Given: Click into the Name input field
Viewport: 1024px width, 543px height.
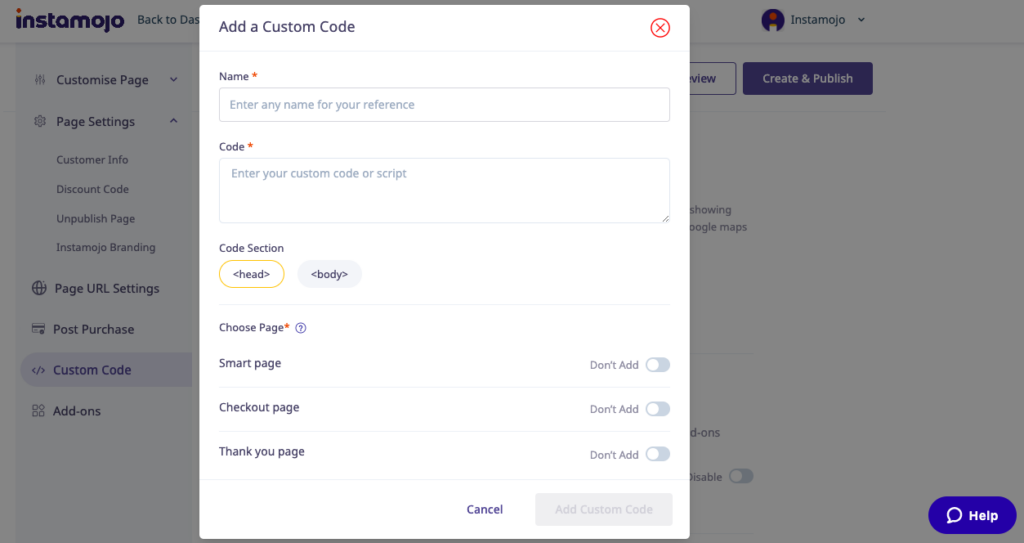Looking at the screenshot, I should tap(444, 105).
